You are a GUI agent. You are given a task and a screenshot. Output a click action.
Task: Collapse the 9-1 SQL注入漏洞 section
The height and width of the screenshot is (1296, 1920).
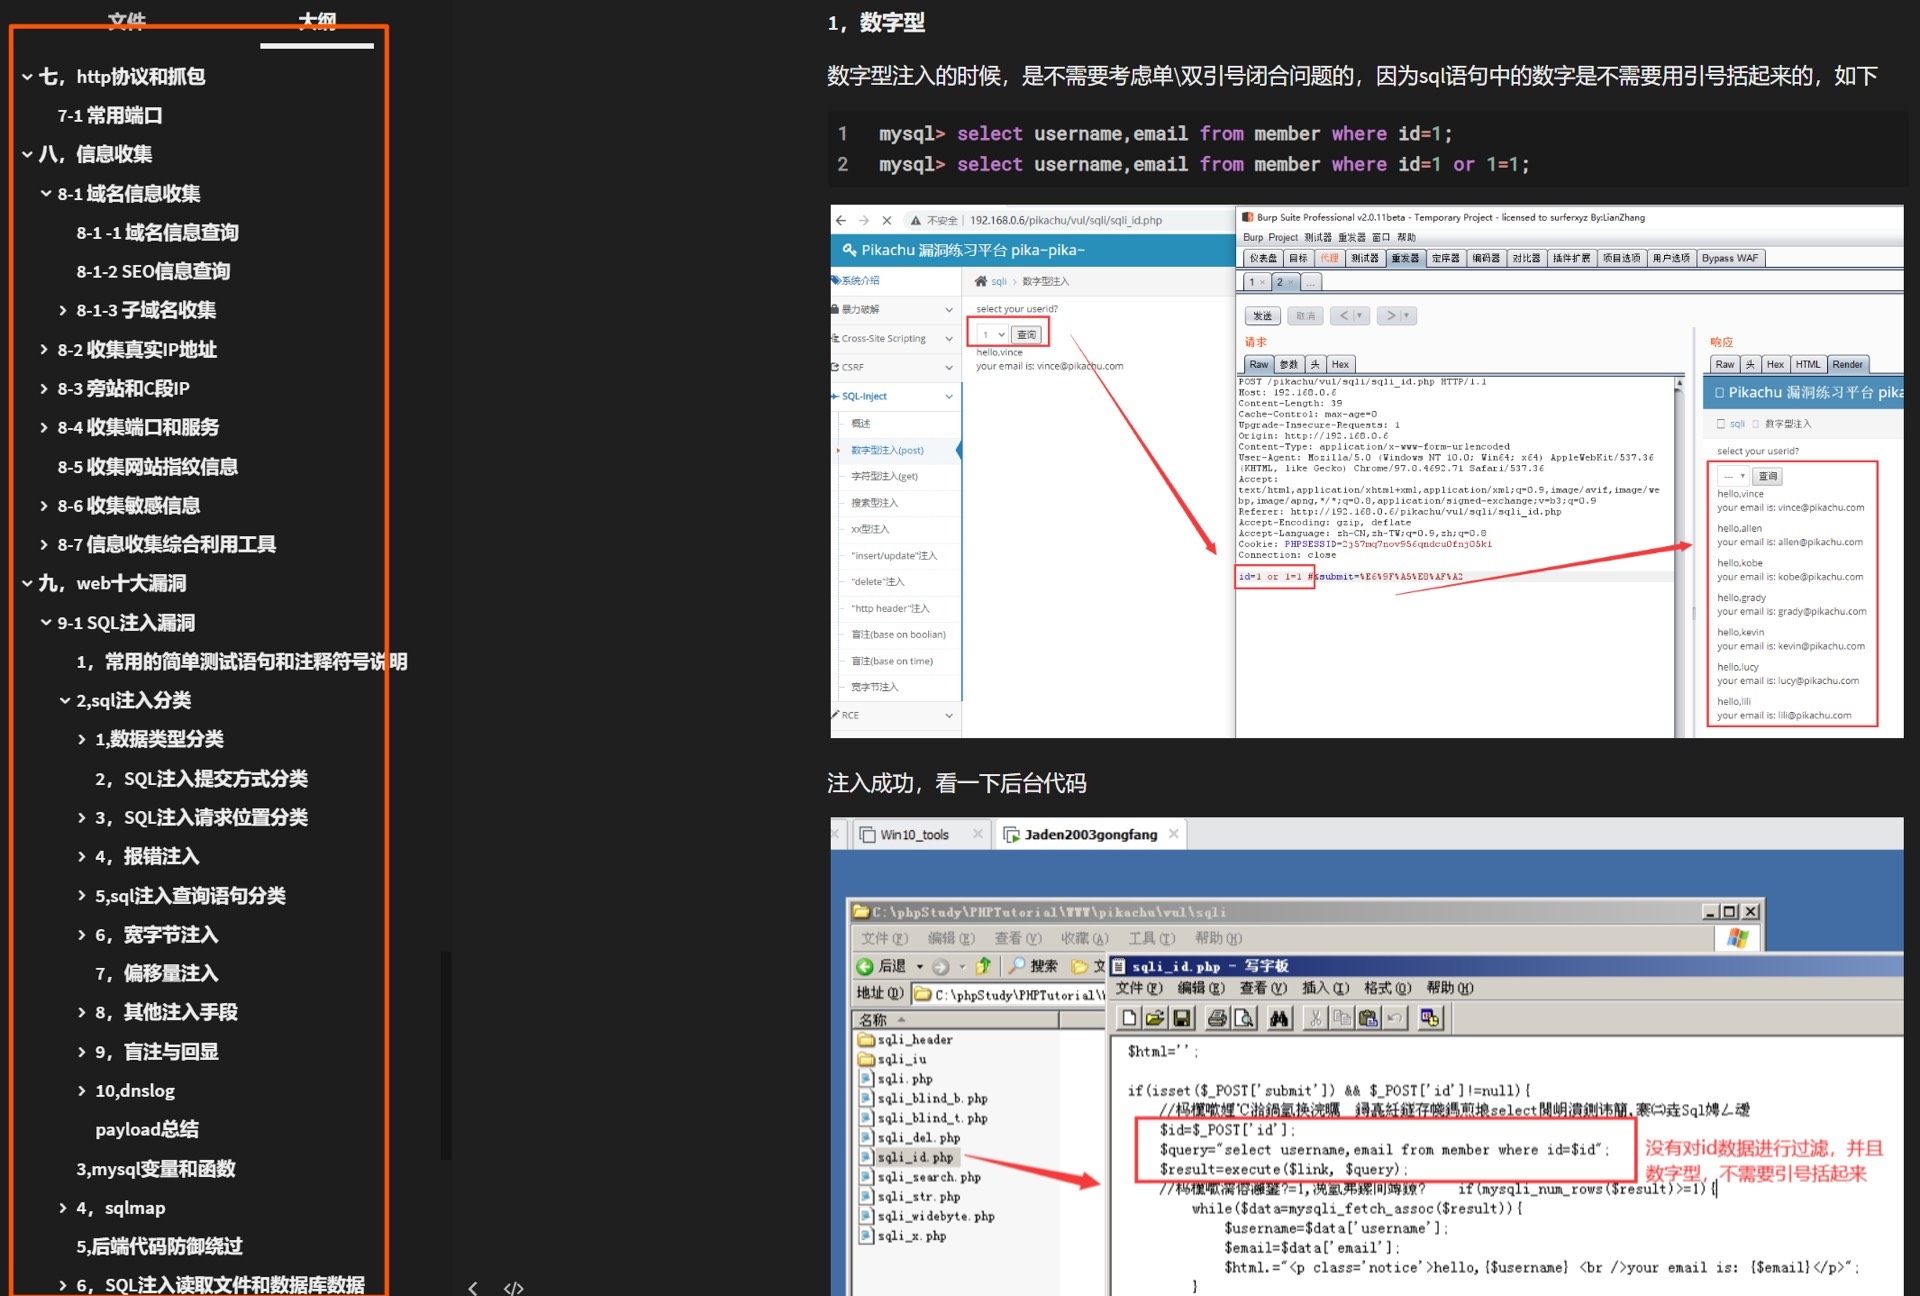46,623
